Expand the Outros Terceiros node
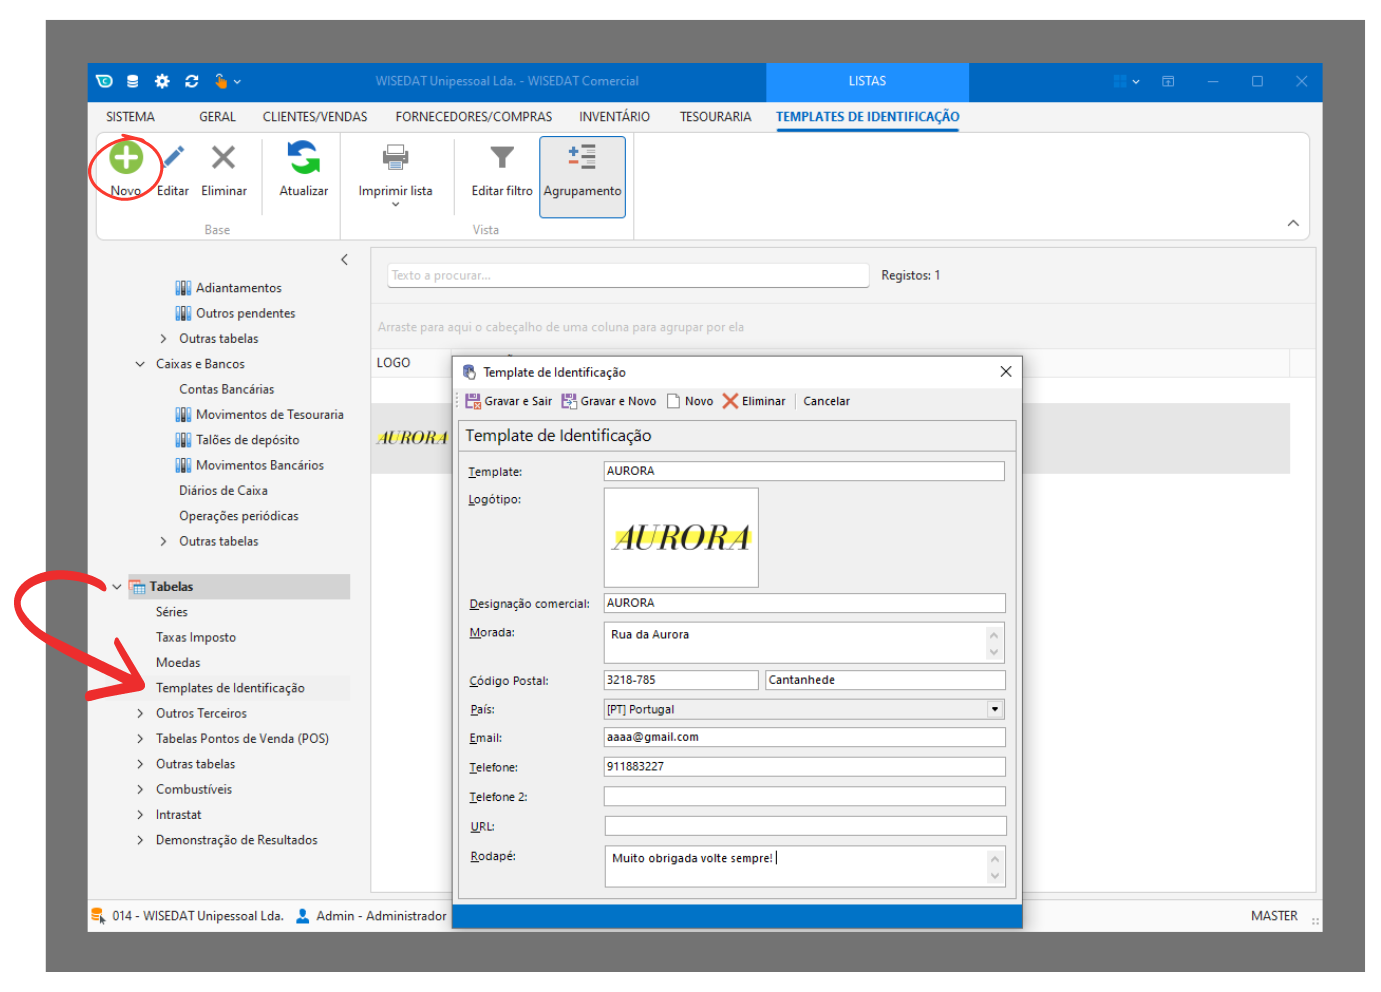The height and width of the screenshot is (992, 1381). point(140,714)
